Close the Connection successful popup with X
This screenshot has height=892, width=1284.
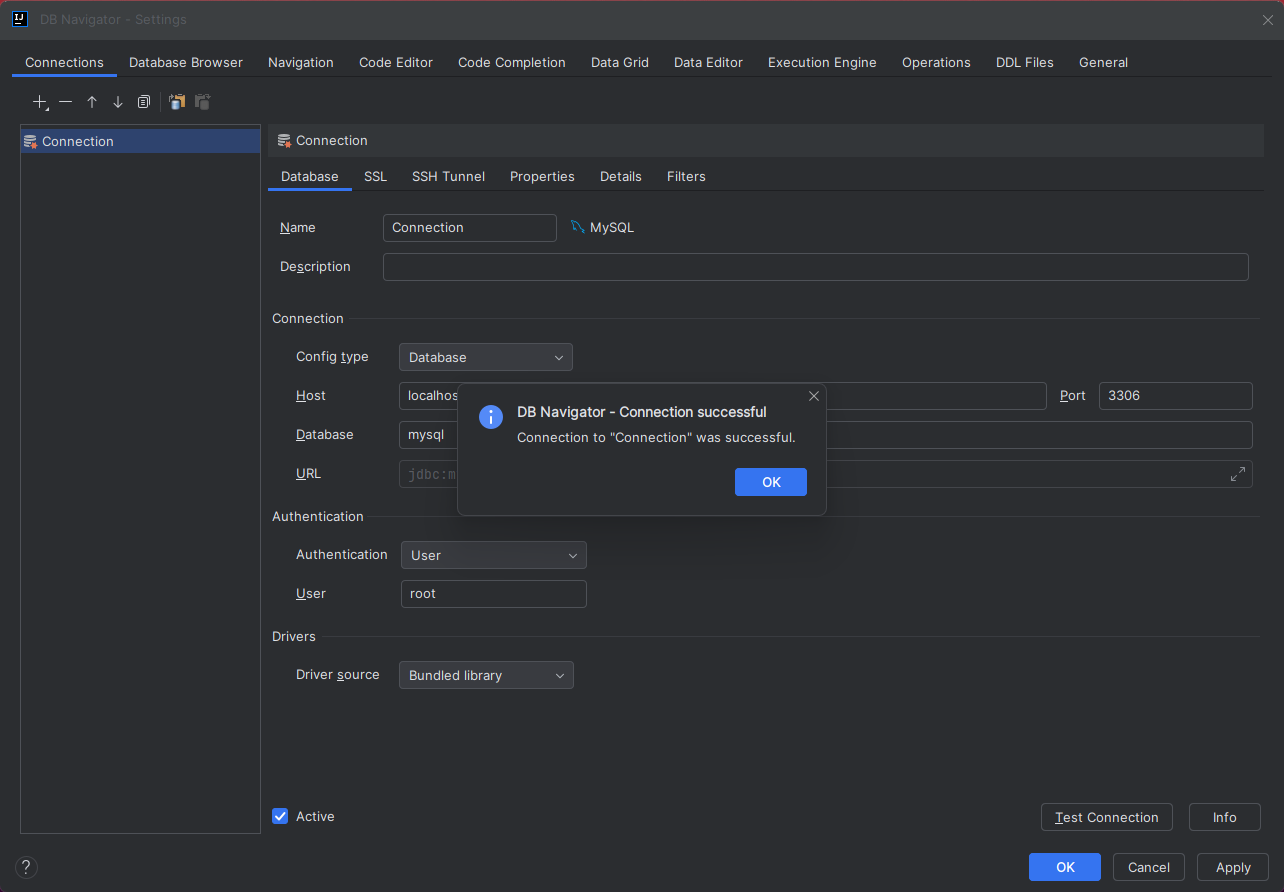[814, 396]
